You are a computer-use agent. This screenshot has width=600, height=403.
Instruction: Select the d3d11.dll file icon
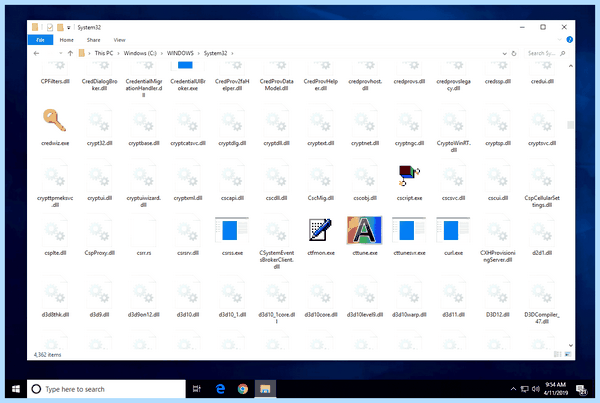453,294
